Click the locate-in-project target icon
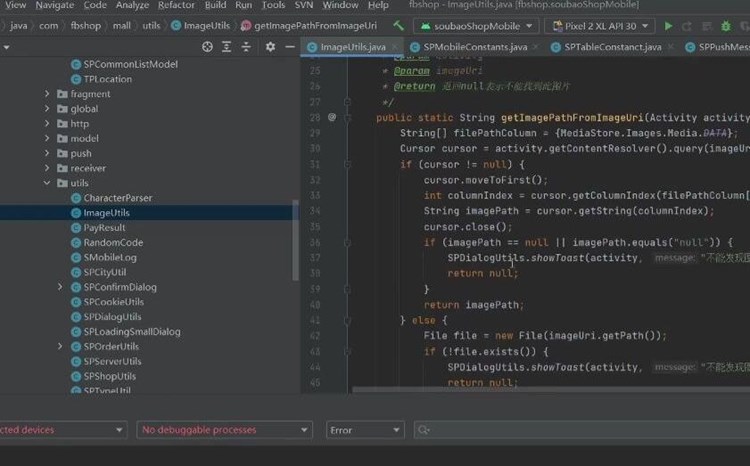The image size is (750, 466). (207, 46)
